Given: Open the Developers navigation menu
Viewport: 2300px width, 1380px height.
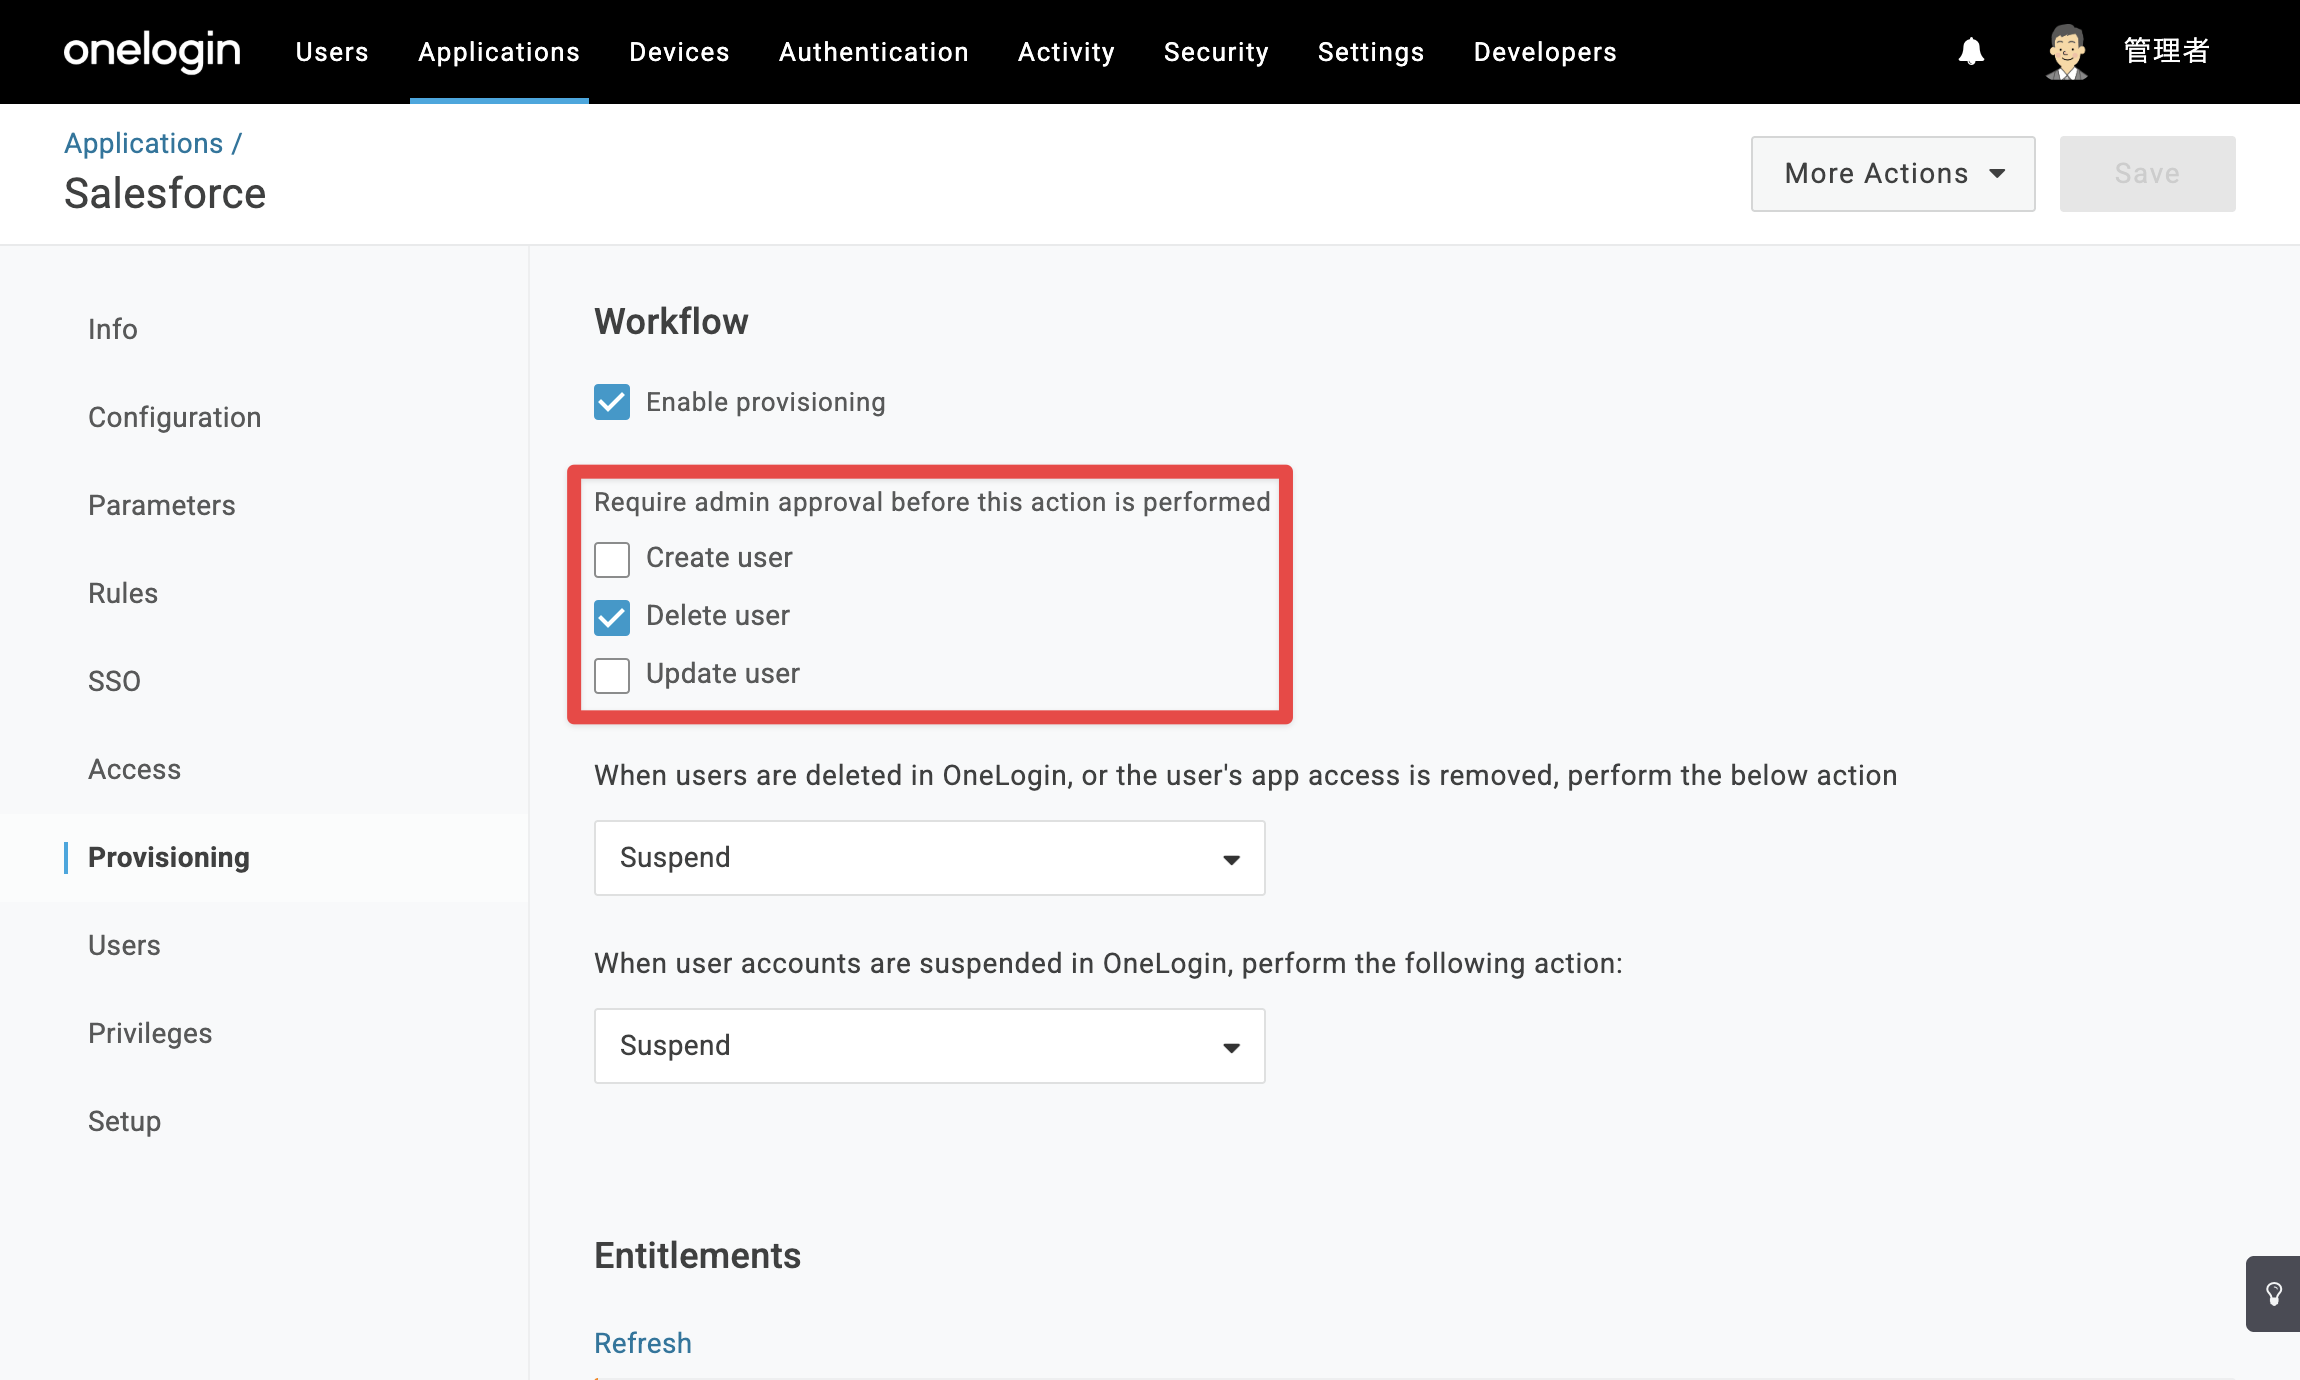Looking at the screenshot, I should 1545,52.
